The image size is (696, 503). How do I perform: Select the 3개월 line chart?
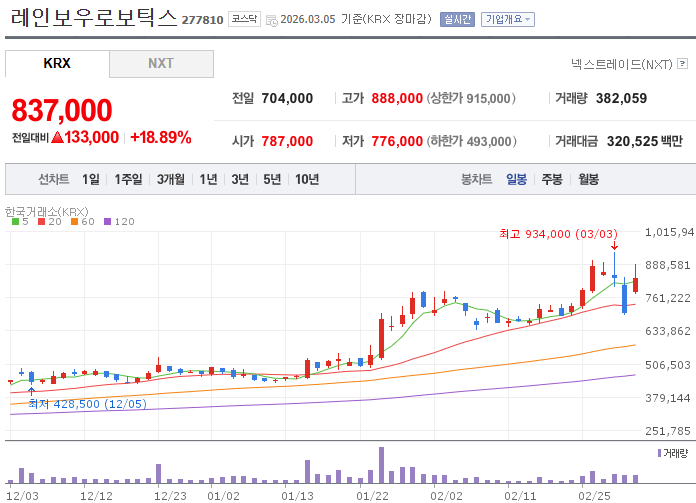pos(171,179)
